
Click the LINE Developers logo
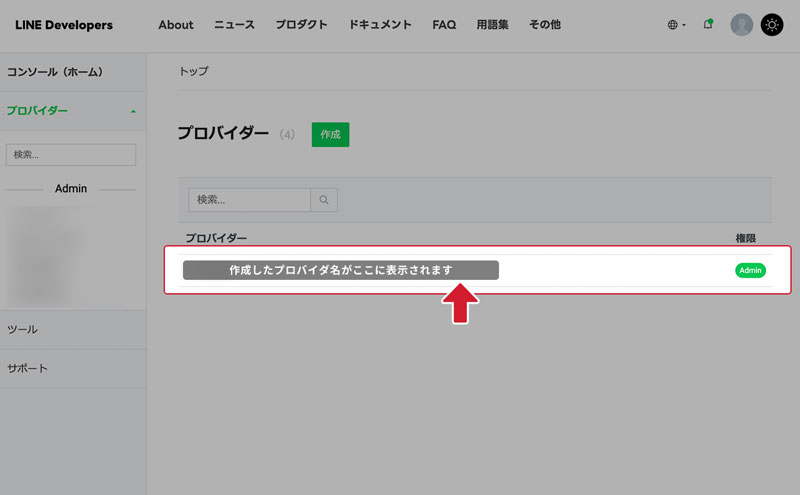tap(64, 25)
